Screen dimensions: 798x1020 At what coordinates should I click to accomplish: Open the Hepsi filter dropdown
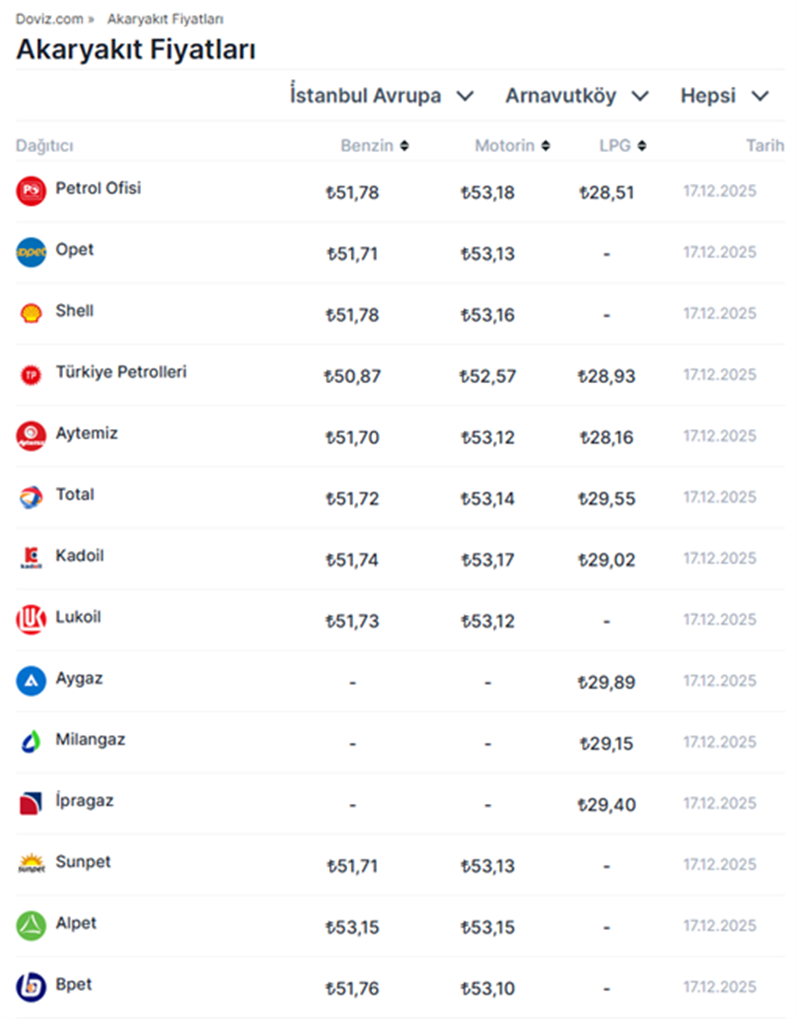coord(725,96)
